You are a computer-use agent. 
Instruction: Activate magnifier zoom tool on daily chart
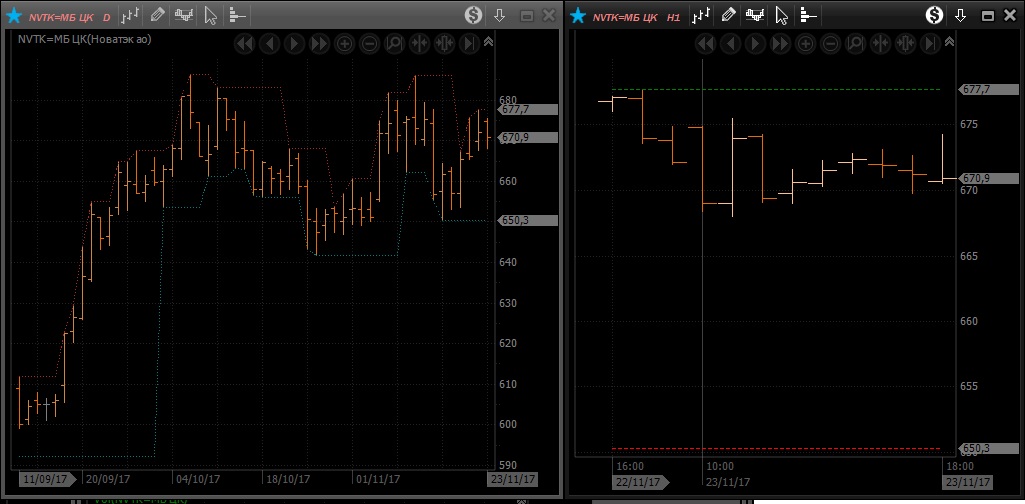coord(394,44)
